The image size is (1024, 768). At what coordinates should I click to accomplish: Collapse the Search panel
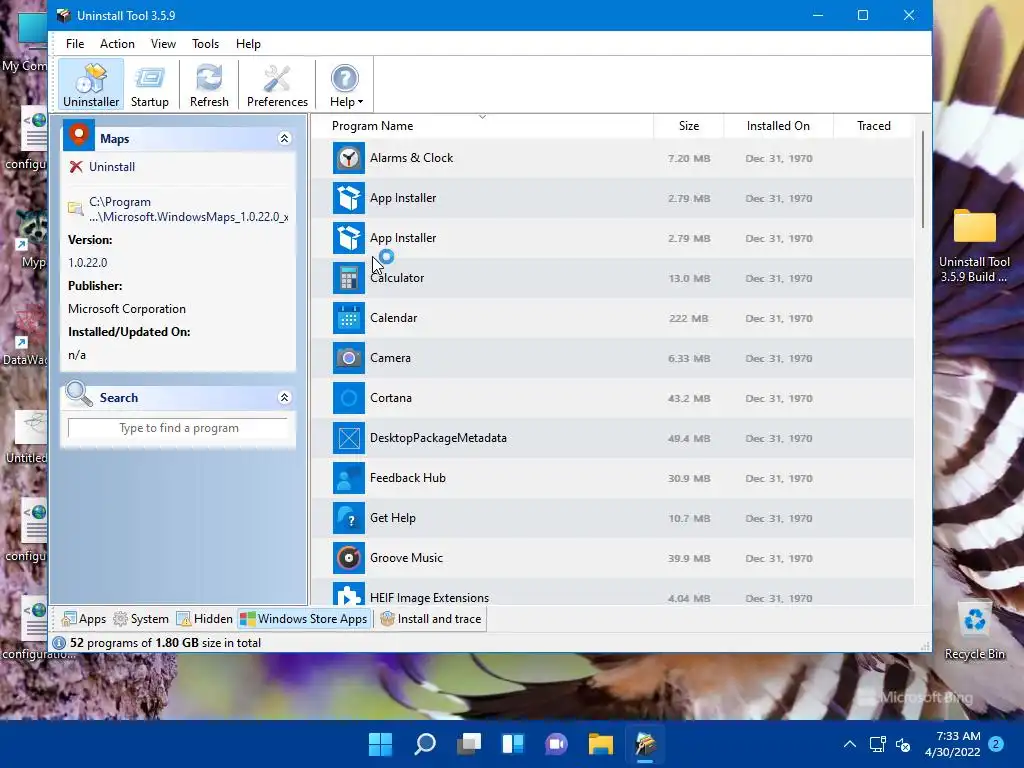[x=284, y=398]
